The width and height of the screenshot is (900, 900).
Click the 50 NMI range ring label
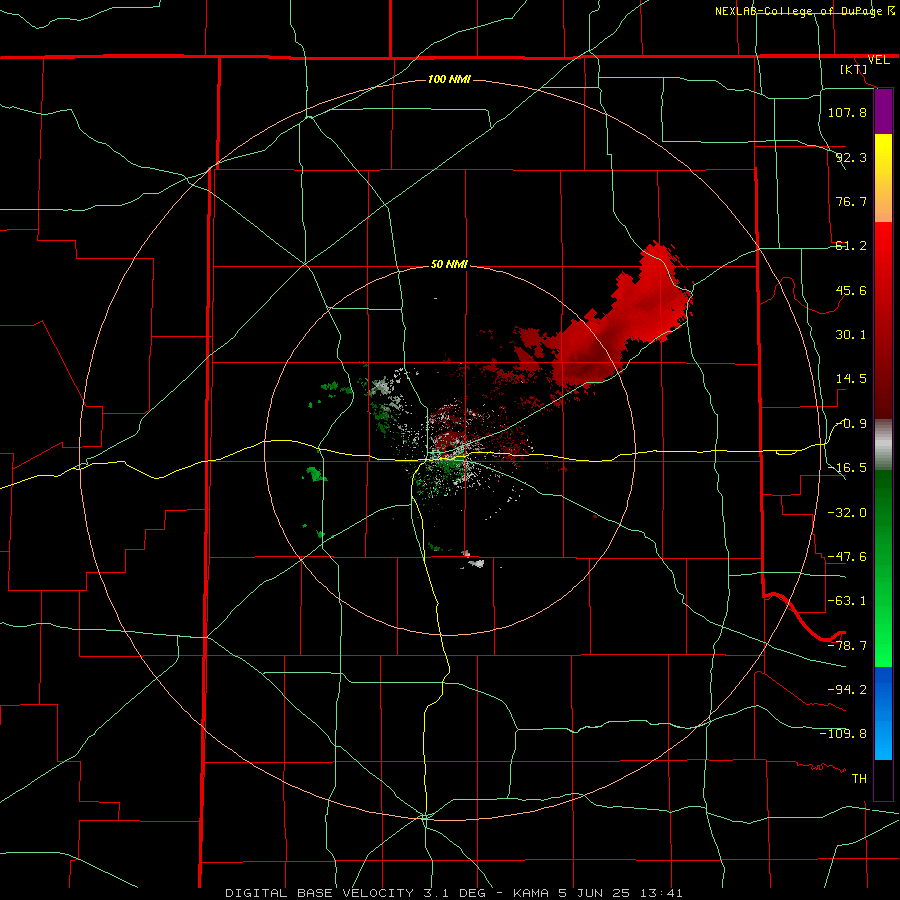(x=449, y=265)
